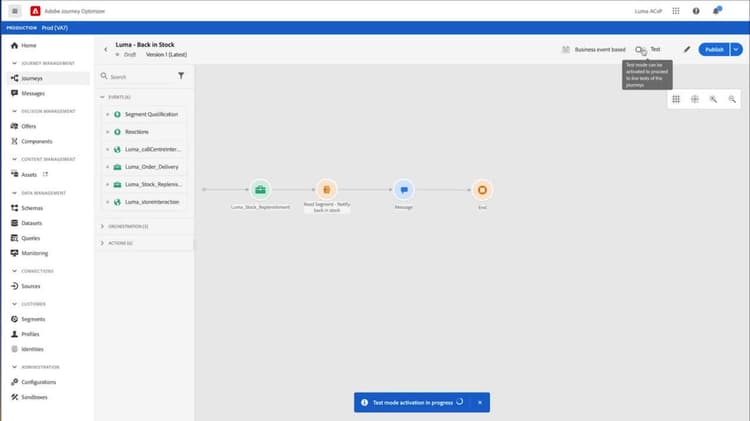Open the hamburger navigation menu

[x=15, y=11]
